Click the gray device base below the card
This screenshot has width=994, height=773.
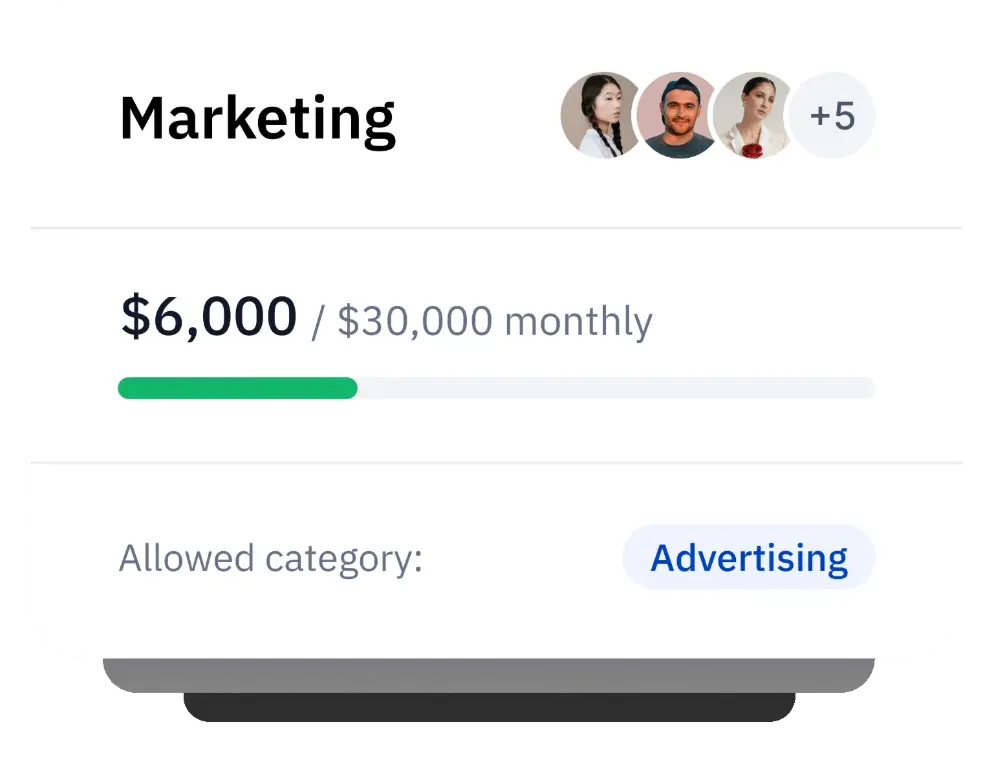click(x=489, y=675)
